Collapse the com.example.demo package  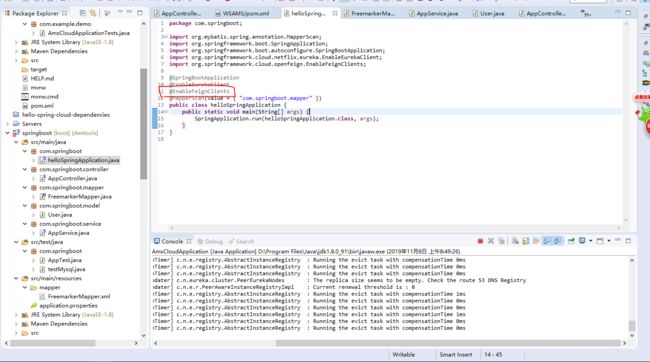25,24
